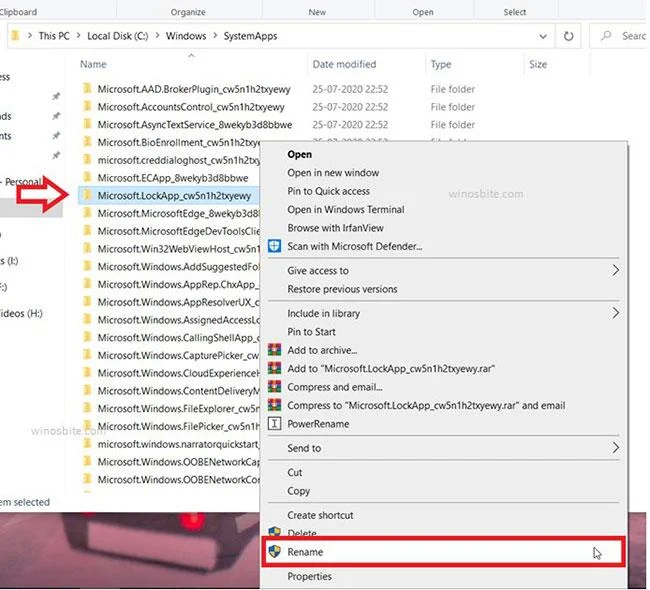Screen dimensions: 650x590
Task: Sort by the Name column header
Action: click(x=93, y=64)
